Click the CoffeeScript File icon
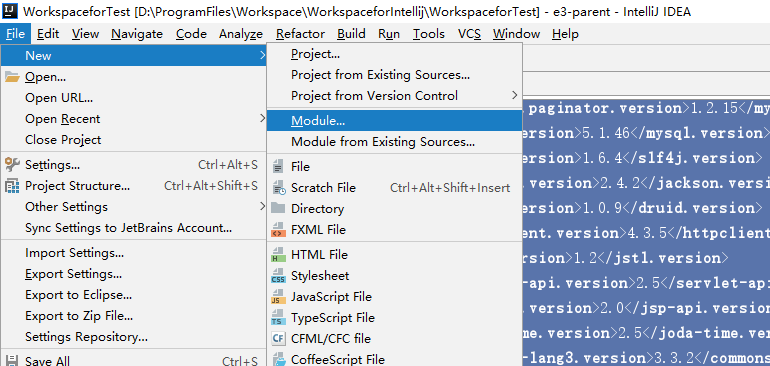The height and width of the screenshot is (366, 770). coord(278,359)
